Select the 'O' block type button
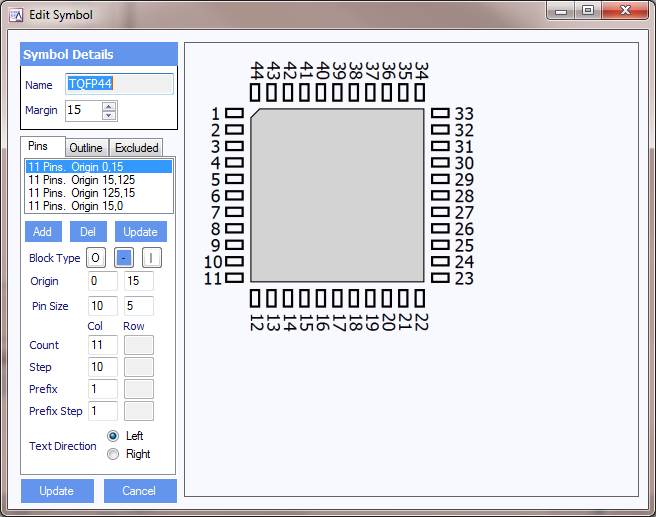Image resolution: width=656 pixels, height=517 pixels. pyautogui.click(x=95, y=258)
